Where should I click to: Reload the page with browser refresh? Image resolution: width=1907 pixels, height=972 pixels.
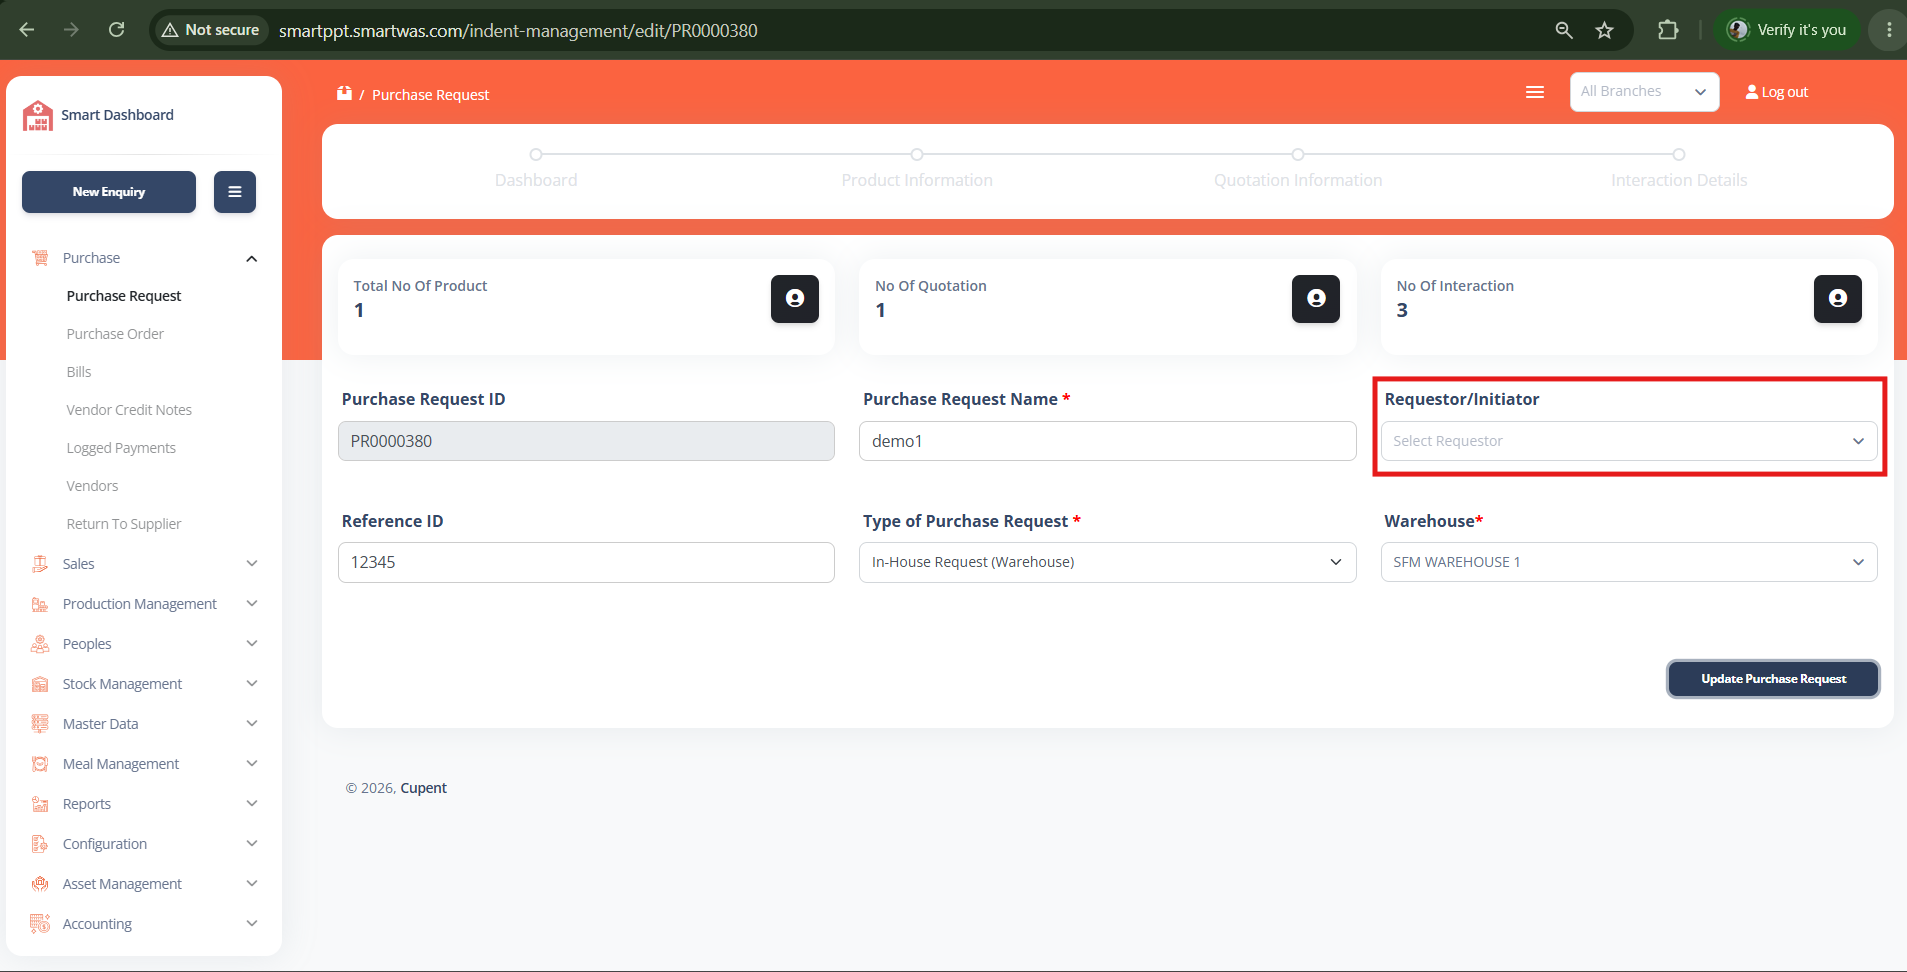116,30
